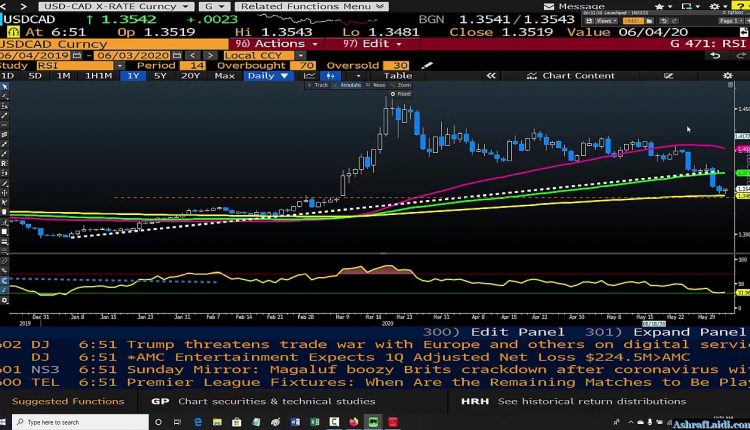Open the Bloomberg help question mark
750x430 pixels.
pyautogui.click(x=738, y=6)
